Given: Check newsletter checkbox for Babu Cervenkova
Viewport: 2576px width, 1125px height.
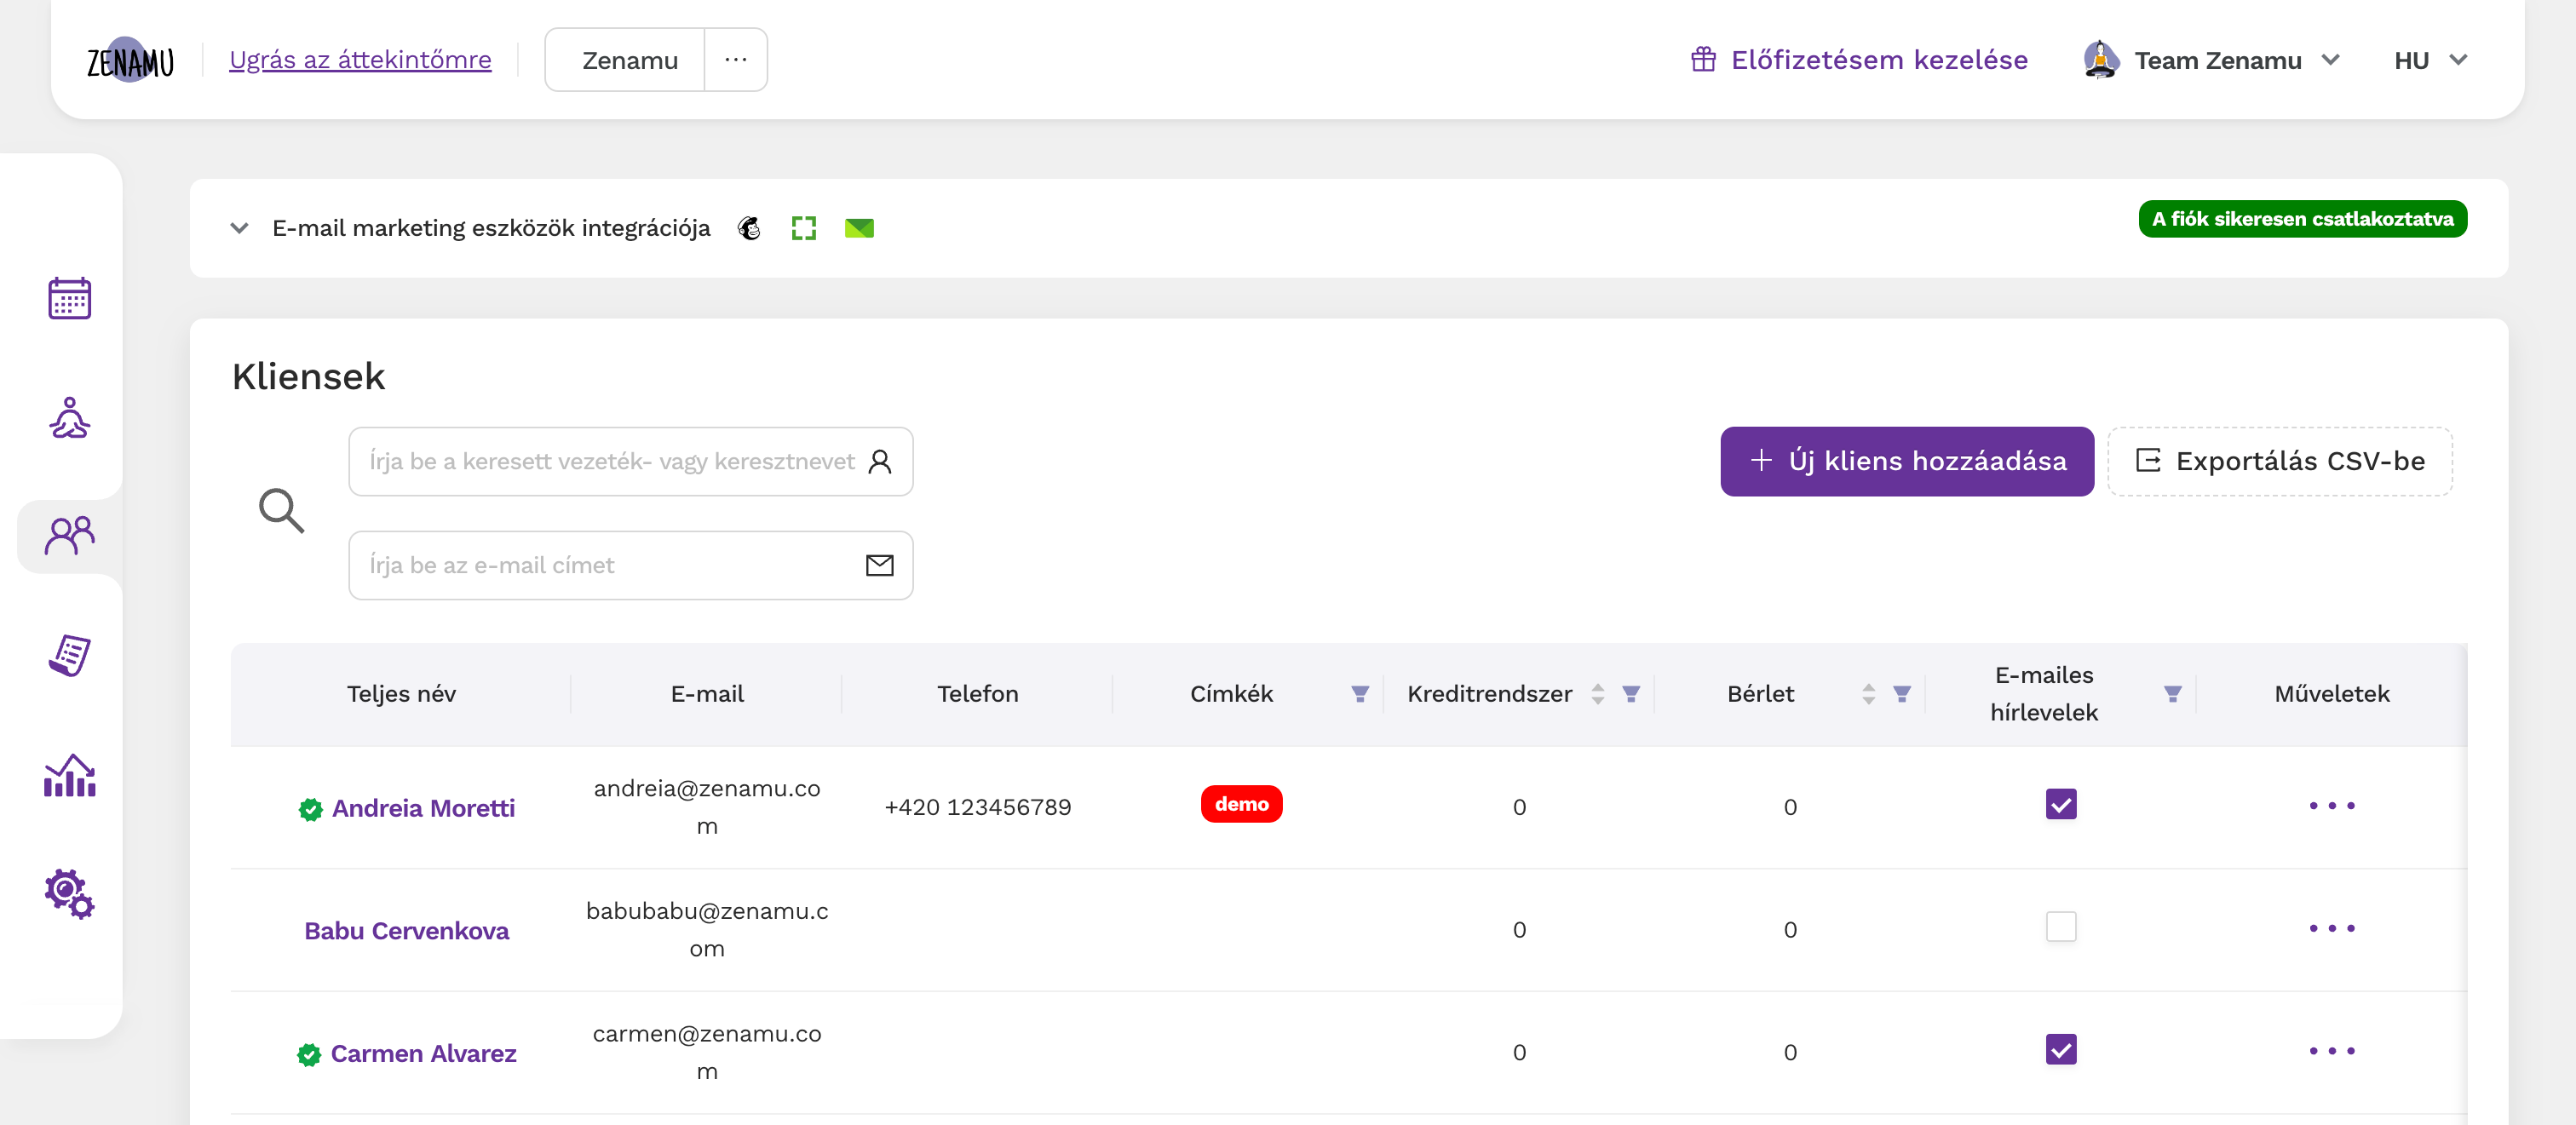Looking at the screenshot, I should pyautogui.click(x=2061, y=927).
